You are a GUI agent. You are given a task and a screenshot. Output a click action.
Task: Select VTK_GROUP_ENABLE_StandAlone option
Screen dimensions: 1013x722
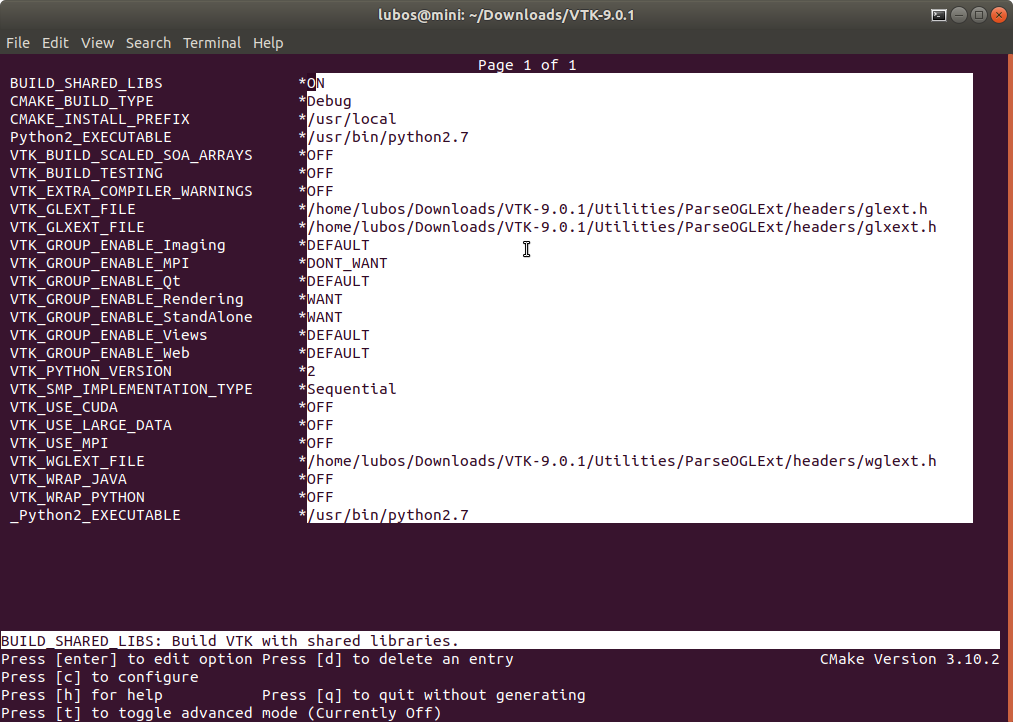pyautogui.click(x=131, y=318)
